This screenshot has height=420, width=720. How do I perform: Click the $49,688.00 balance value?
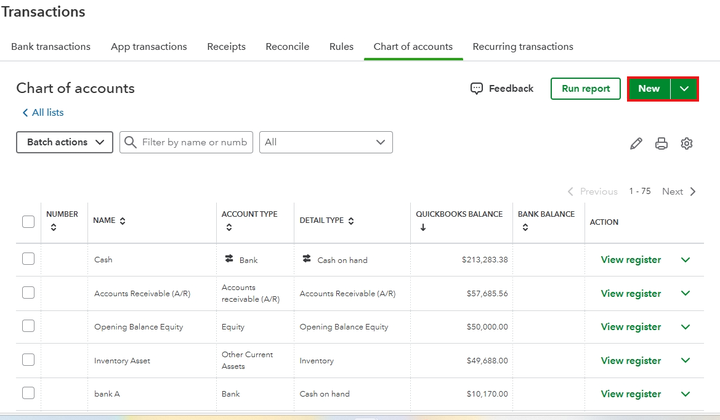tap(487, 361)
